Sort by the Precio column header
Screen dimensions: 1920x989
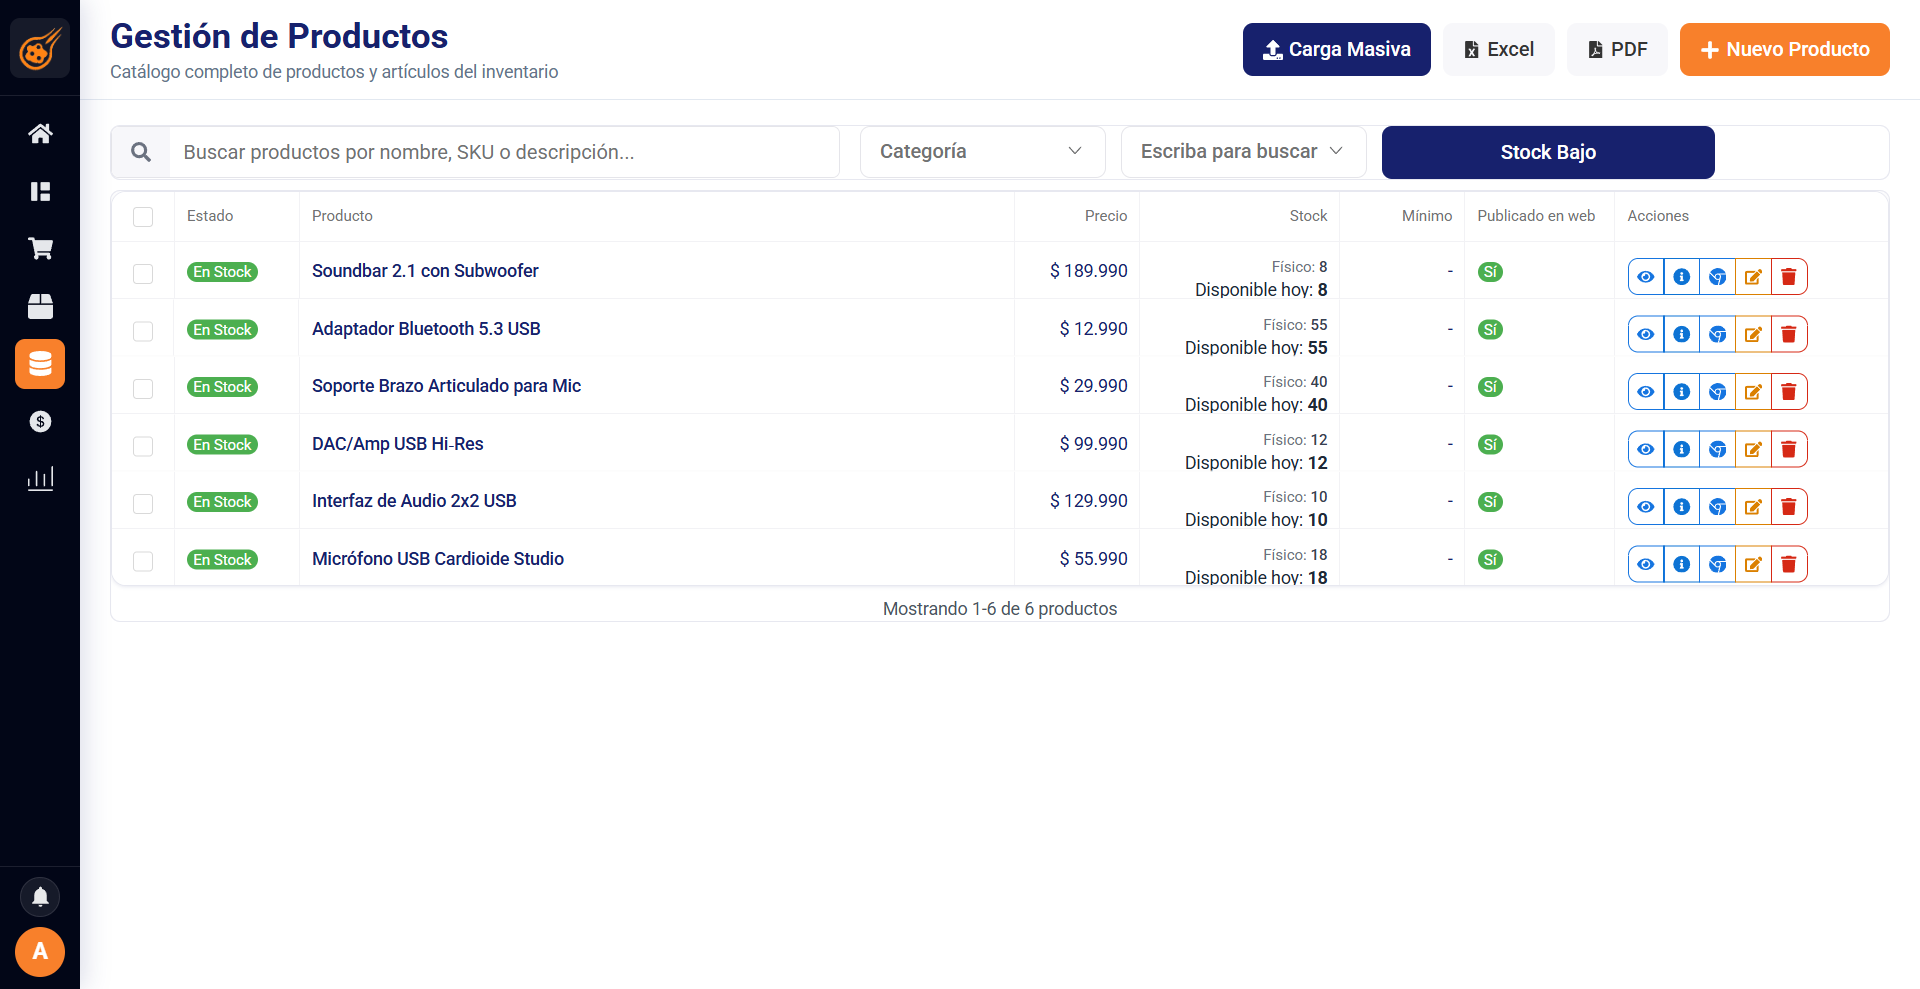(1105, 216)
